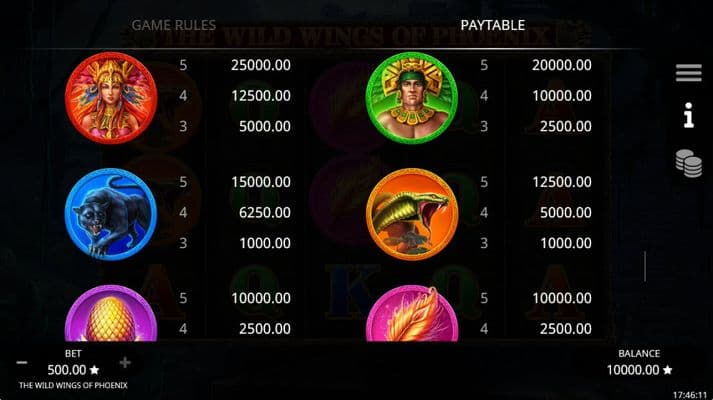Image resolution: width=713 pixels, height=400 pixels.
Task: Click the 25000.00 priestess payout
Action: (x=261, y=65)
